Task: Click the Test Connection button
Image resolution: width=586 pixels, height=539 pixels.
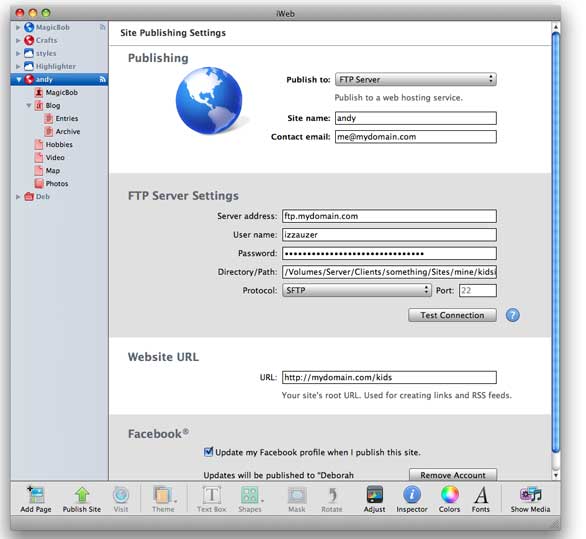Action: pos(452,315)
